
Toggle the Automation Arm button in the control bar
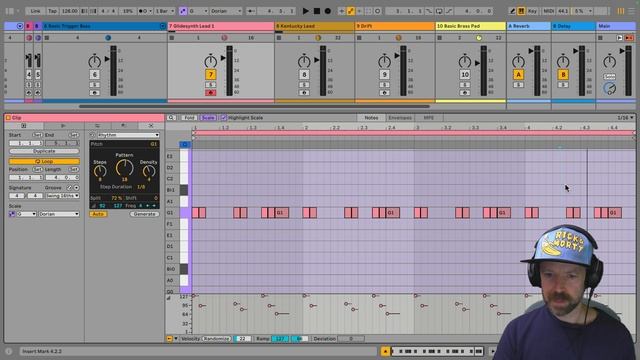pos(350,11)
